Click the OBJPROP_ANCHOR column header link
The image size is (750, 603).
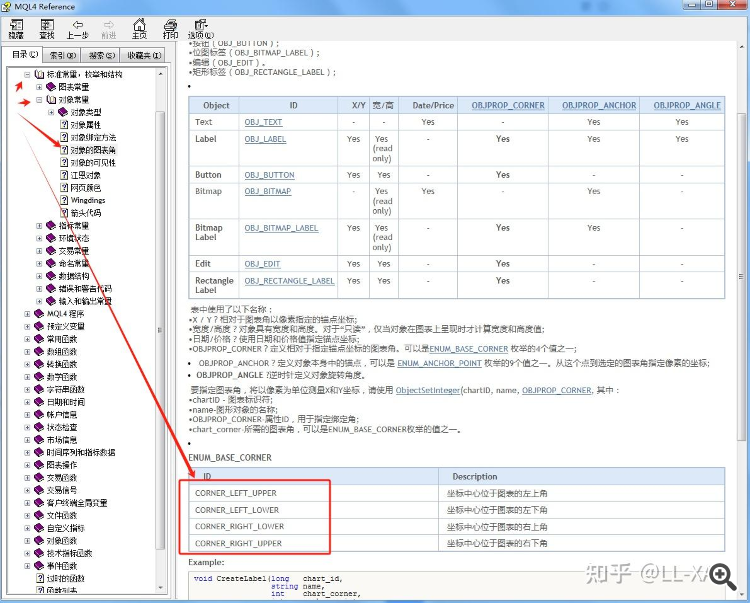tap(599, 105)
